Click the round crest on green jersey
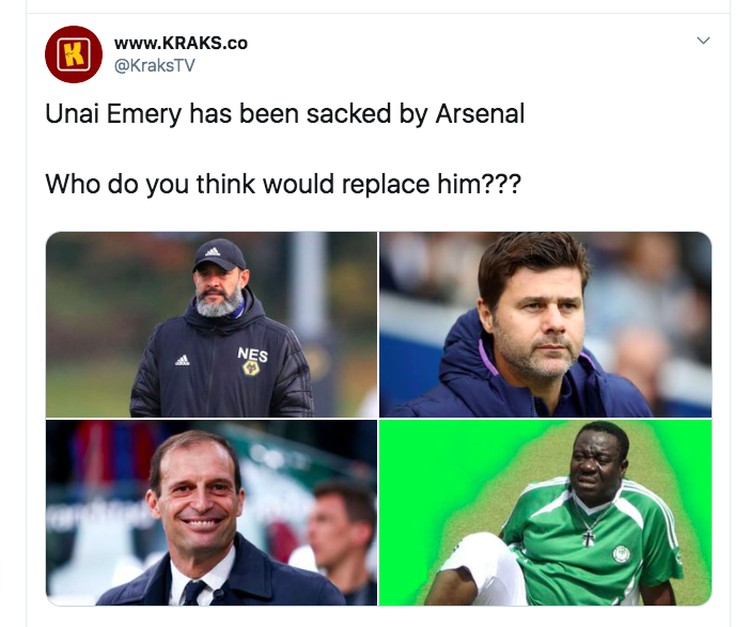The image size is (750, 627). point(620,554)
